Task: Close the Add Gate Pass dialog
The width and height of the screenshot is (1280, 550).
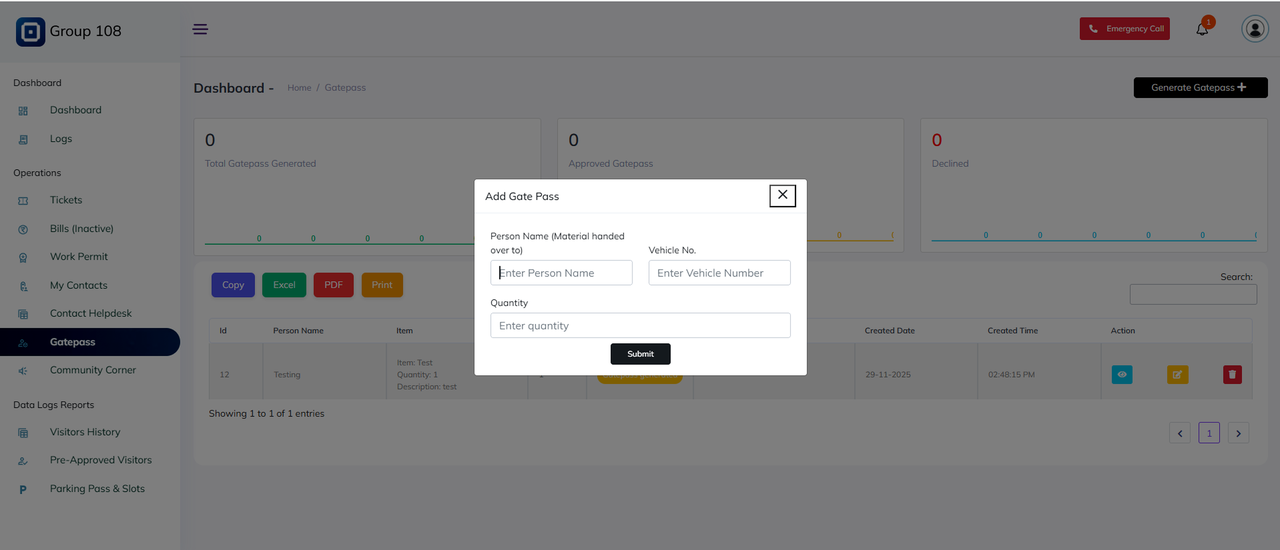Action: [x=782, y=195]
